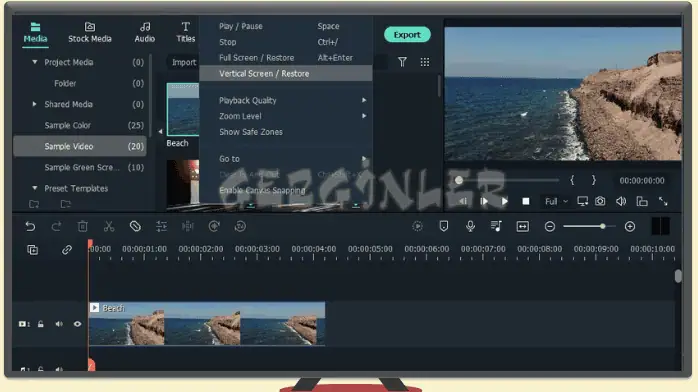Viewport: 698px width, 392px height.
Task: Switch media view with grid icon
Action: point(425,62)
